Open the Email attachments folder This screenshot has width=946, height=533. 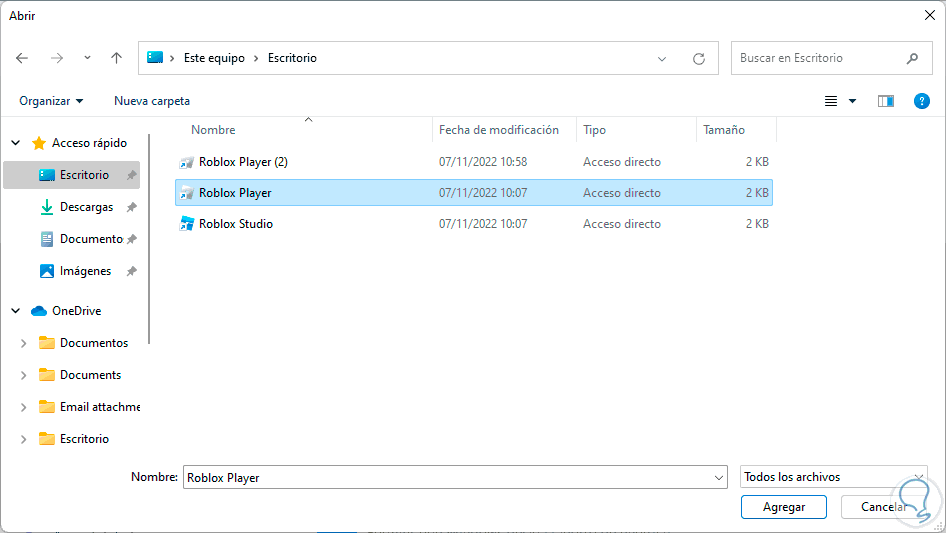(100, 407)
